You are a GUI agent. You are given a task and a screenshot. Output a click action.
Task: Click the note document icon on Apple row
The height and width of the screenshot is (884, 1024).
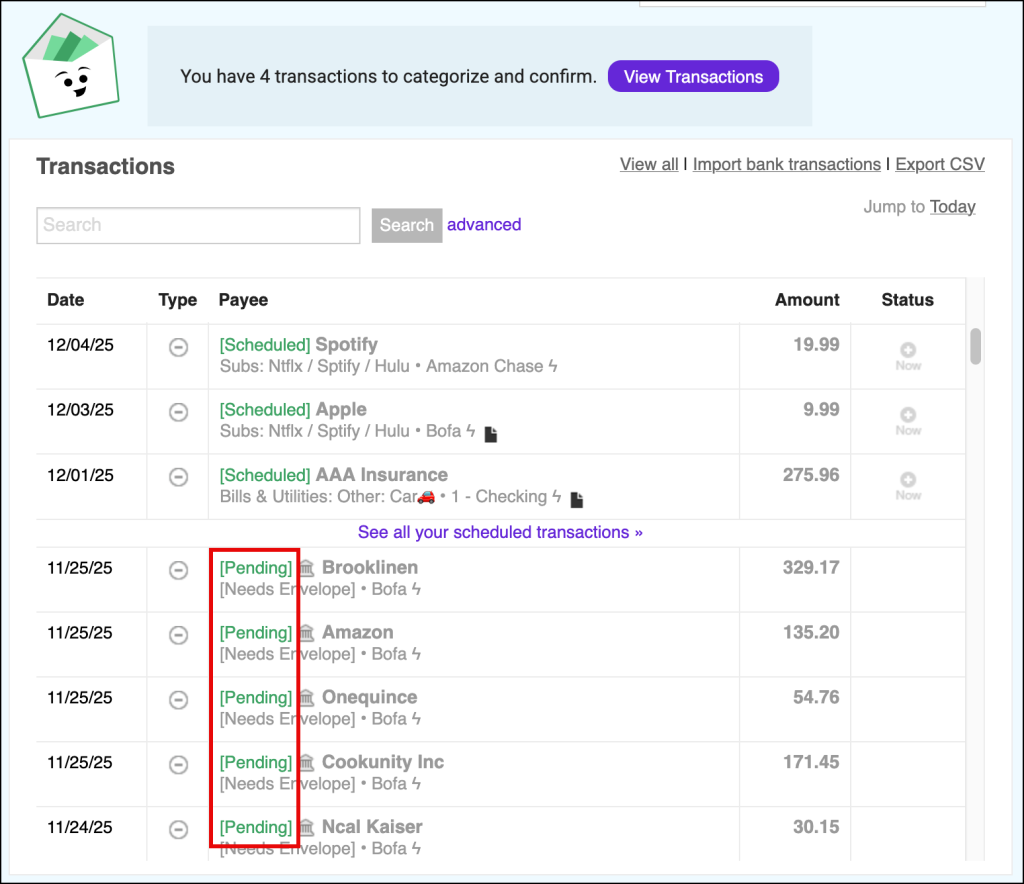click(491, 433)
